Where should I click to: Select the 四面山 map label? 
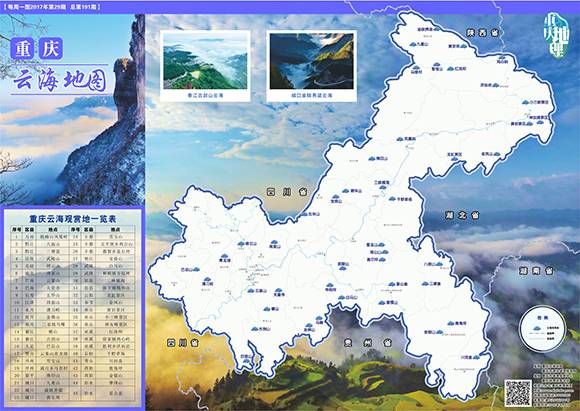point(246,356)
